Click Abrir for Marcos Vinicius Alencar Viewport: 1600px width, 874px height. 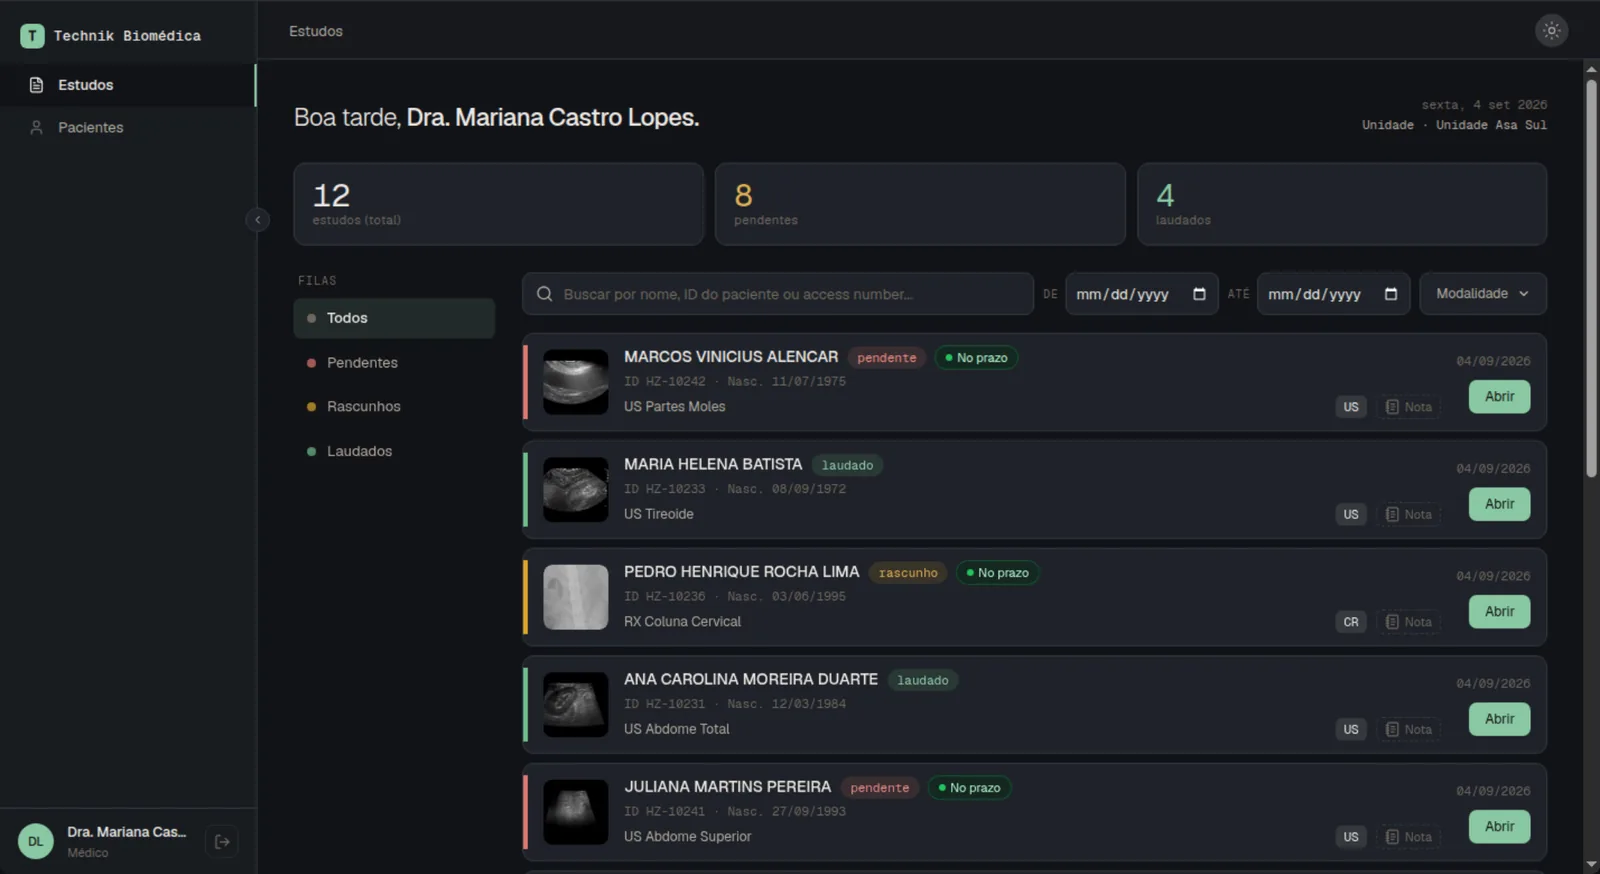click(x=1499, y=397)
